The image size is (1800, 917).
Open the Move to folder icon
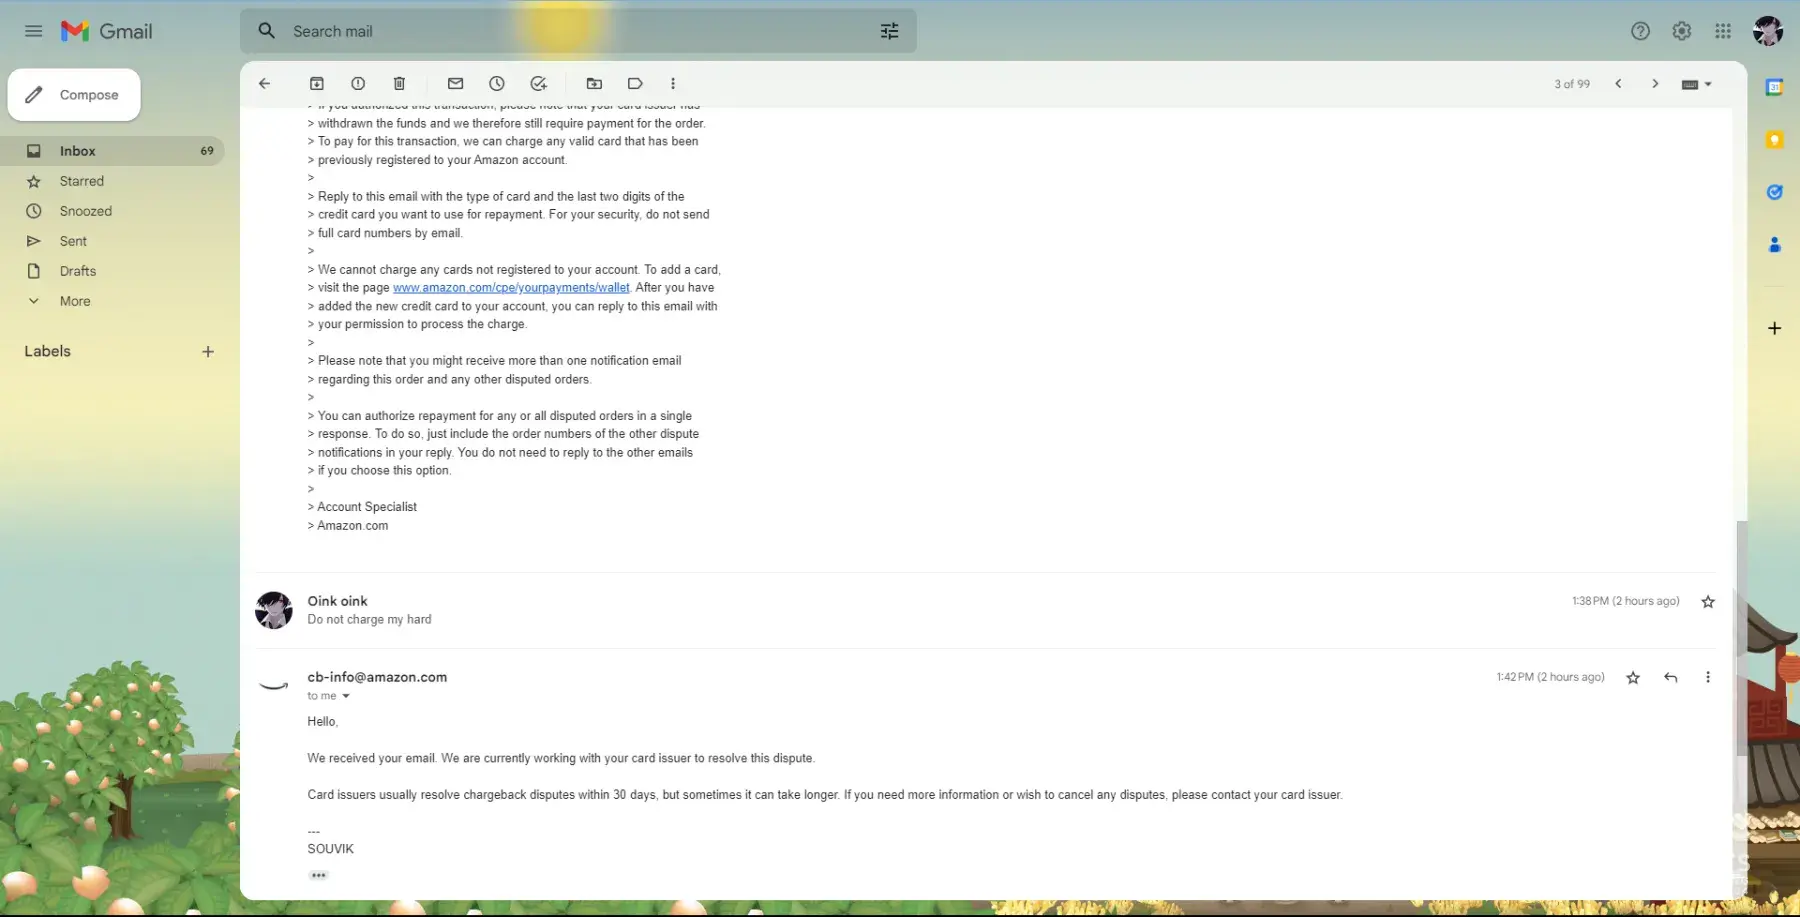[594, 84]
